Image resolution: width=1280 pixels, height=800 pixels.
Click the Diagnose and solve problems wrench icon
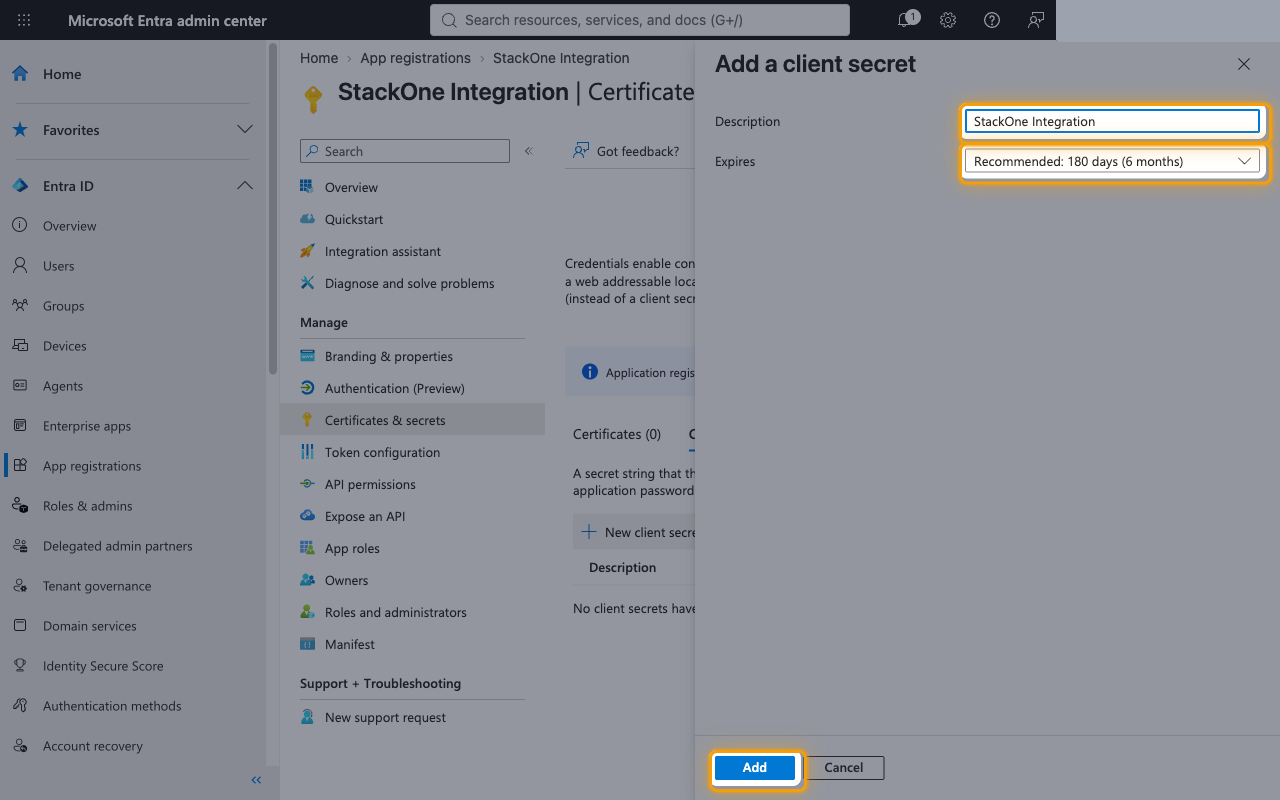click(x=308, y=283)
